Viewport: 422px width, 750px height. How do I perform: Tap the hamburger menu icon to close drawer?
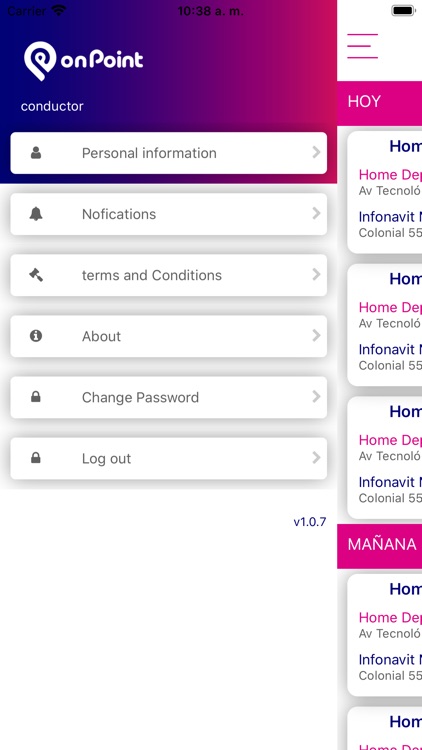(363, 46)
